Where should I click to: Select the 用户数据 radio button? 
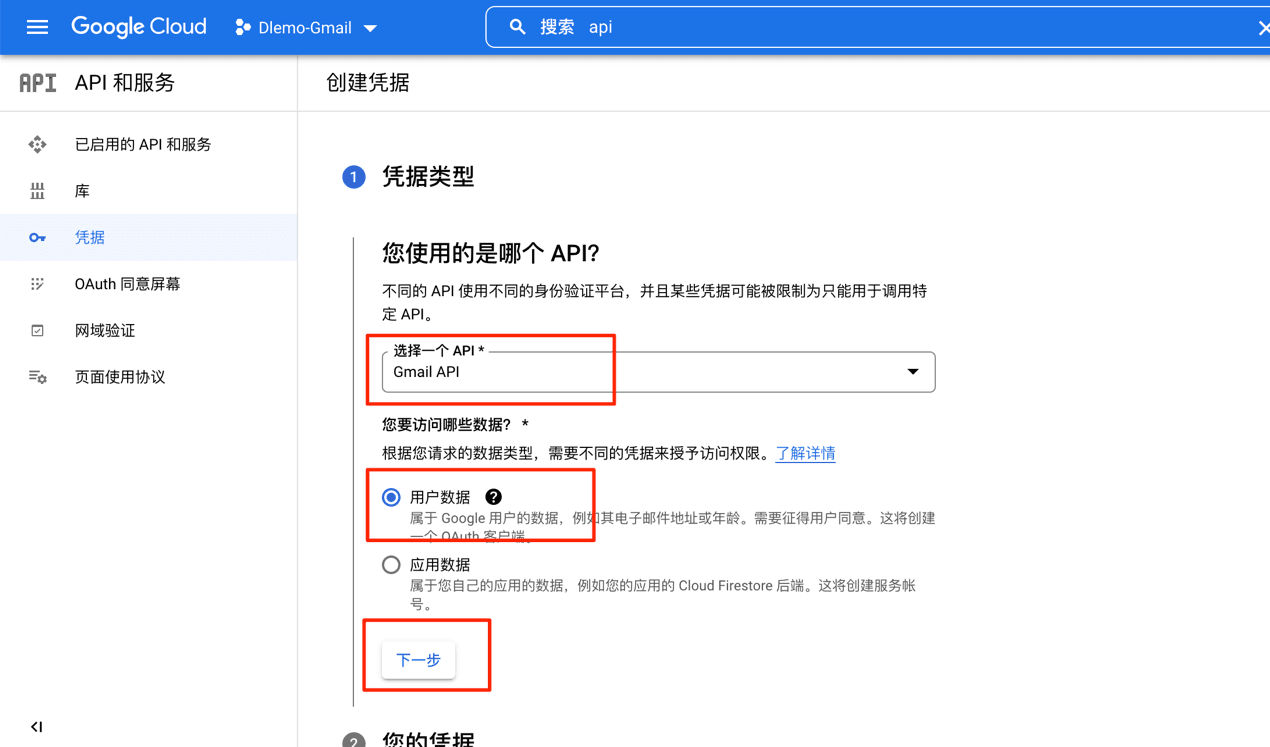coord(391,497)
